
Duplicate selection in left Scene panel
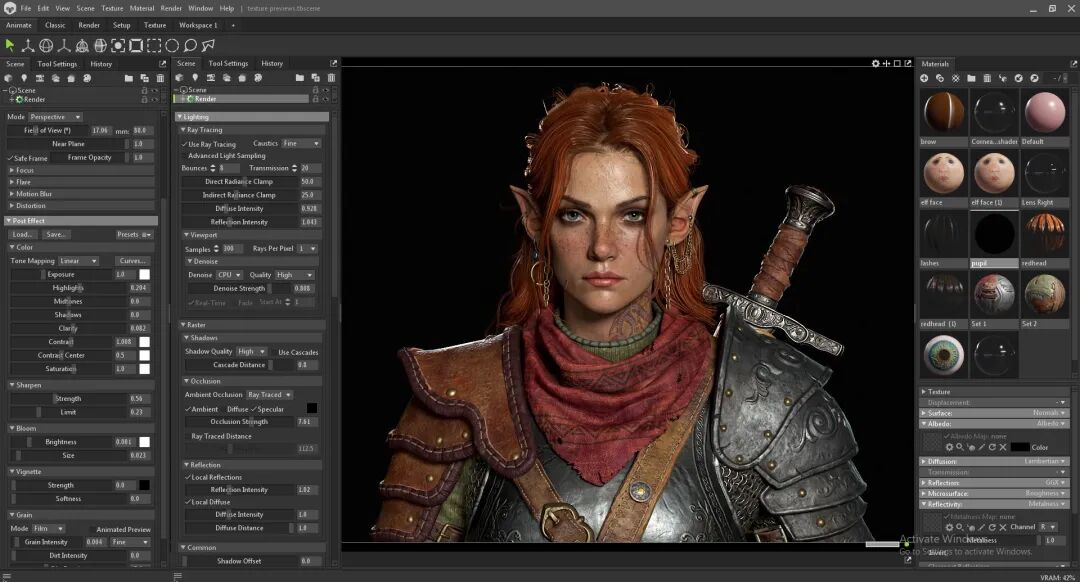click(x=145, y=79)
